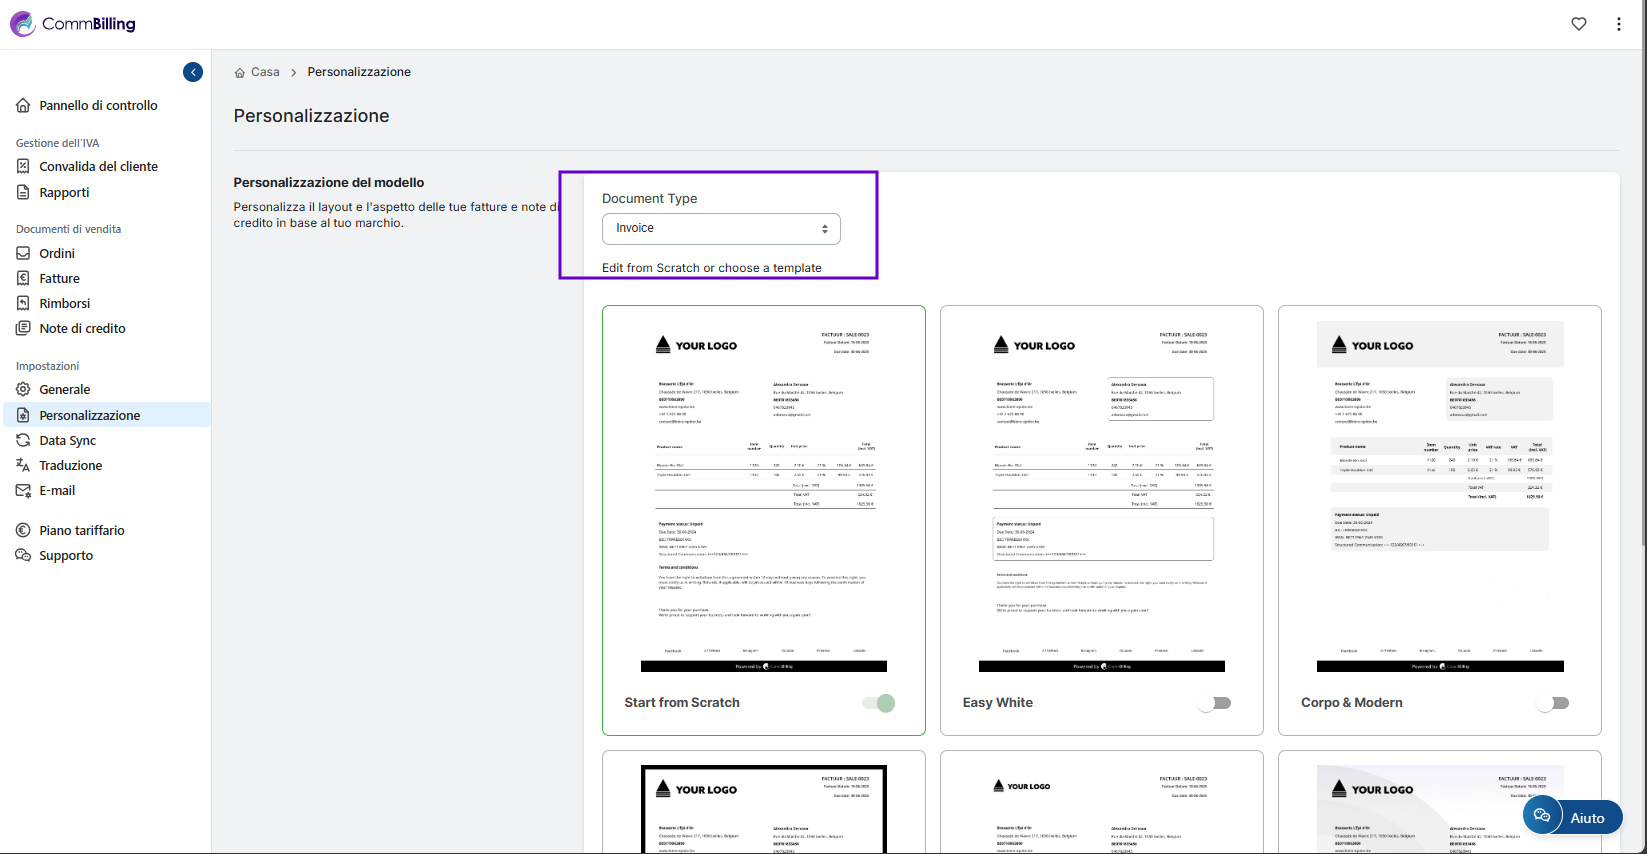Screen dimensions: 1647x854
Task: Select the Easy White template thumbnail
Action: (x=1101, y=497)
